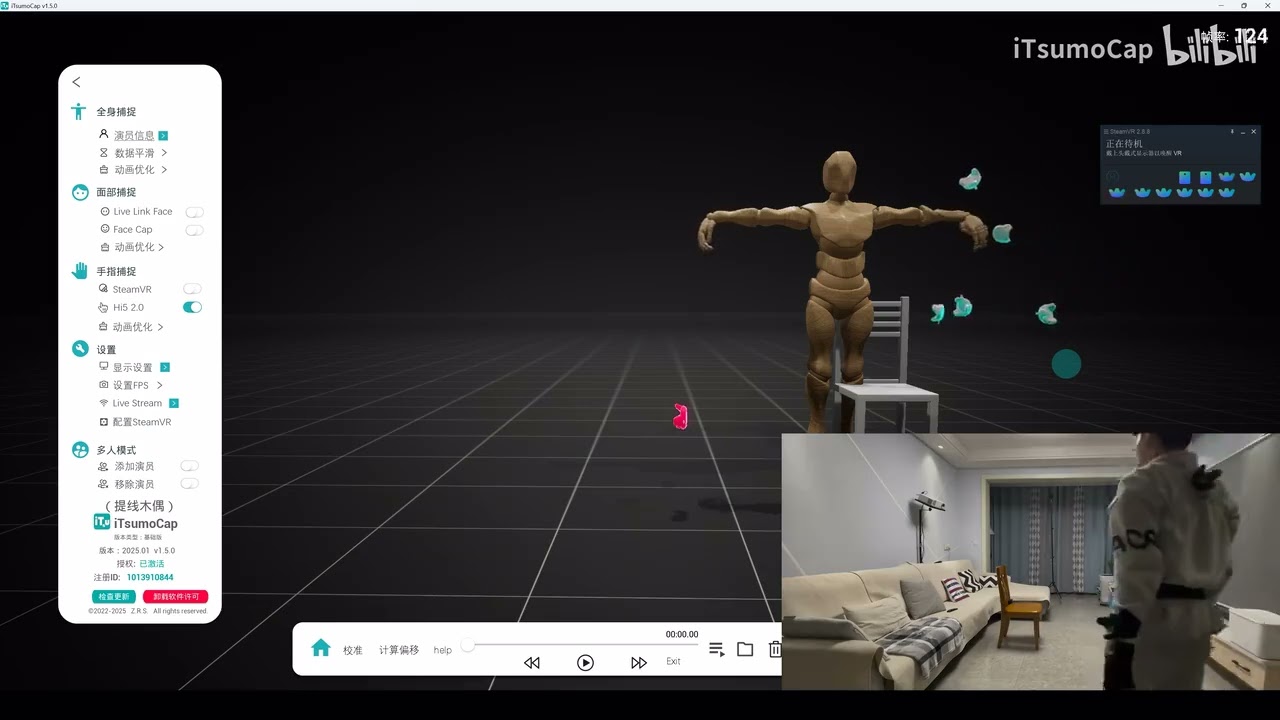Click the face icon beside 面部捕捉

pyautogui.click(x=80, y=192)
